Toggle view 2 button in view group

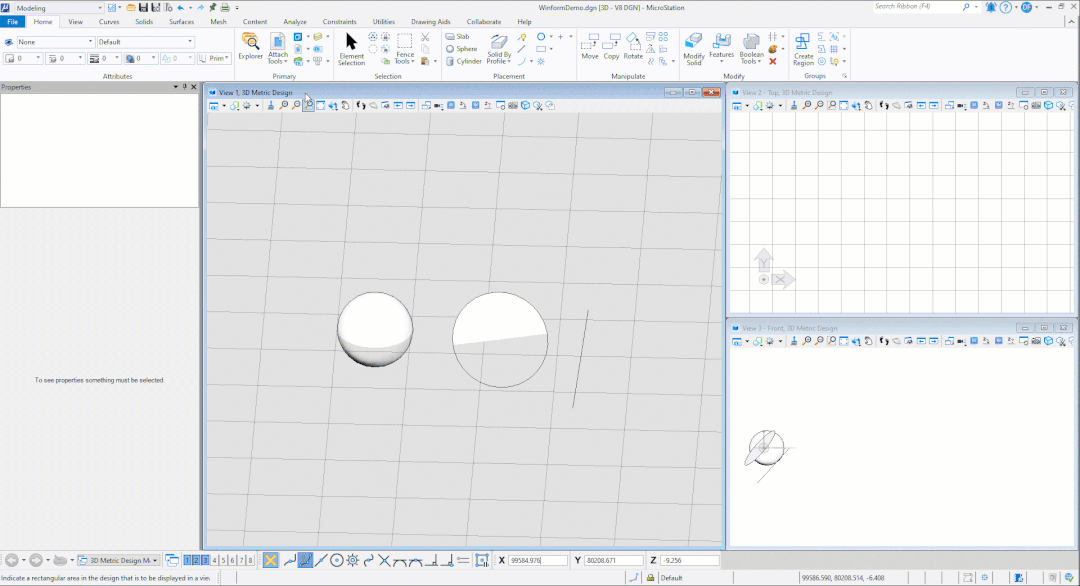[196, 560]
